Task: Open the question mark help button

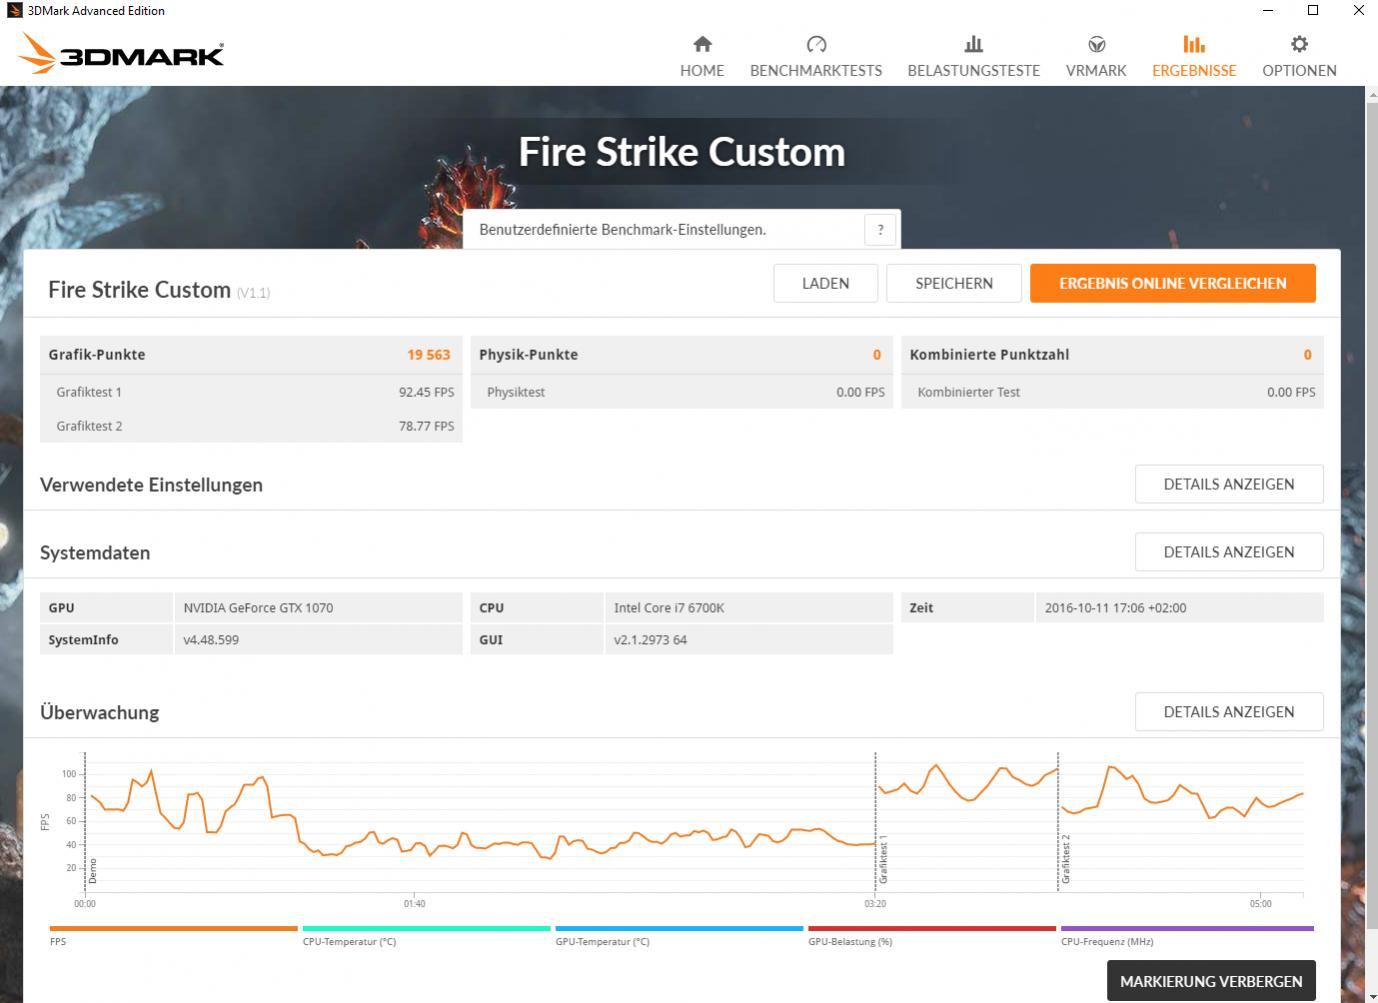Action: tap(880, 229)
